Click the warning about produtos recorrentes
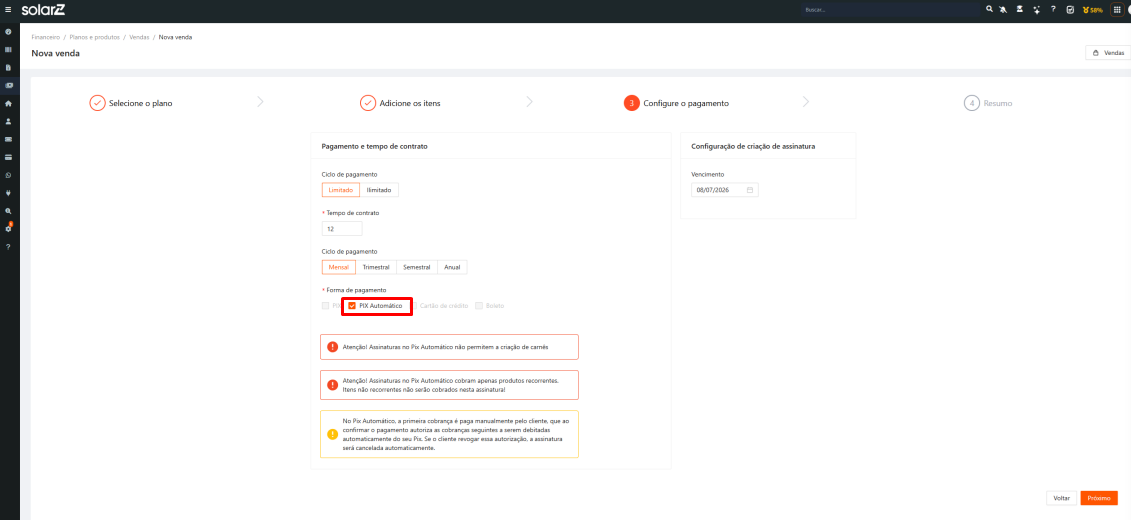The width and height of the screenshot is (1131, 520). pos(449,384)
